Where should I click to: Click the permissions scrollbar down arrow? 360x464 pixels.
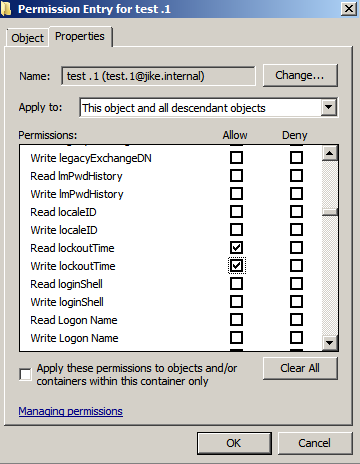pyautogui.click(x=330, y=343)
